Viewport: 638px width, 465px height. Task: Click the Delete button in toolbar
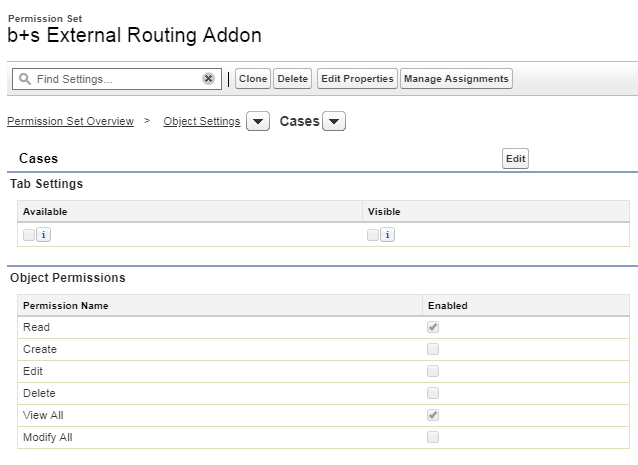[293, 79]
